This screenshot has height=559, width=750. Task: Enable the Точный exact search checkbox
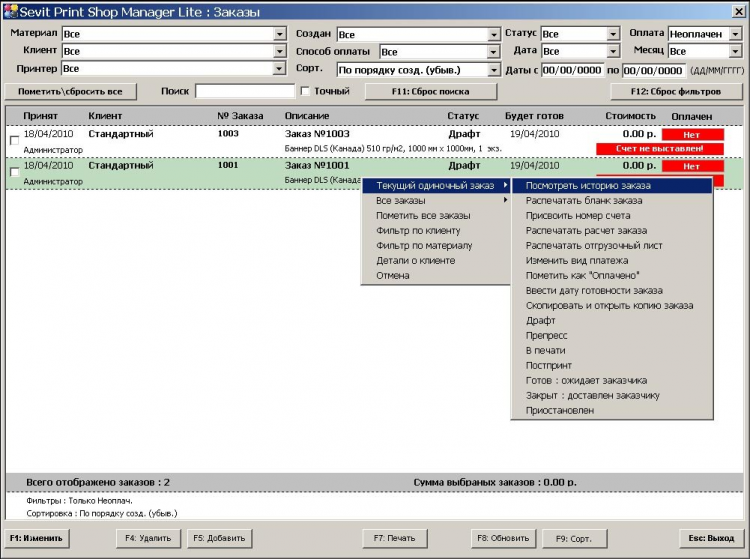[x=305, y=91]
